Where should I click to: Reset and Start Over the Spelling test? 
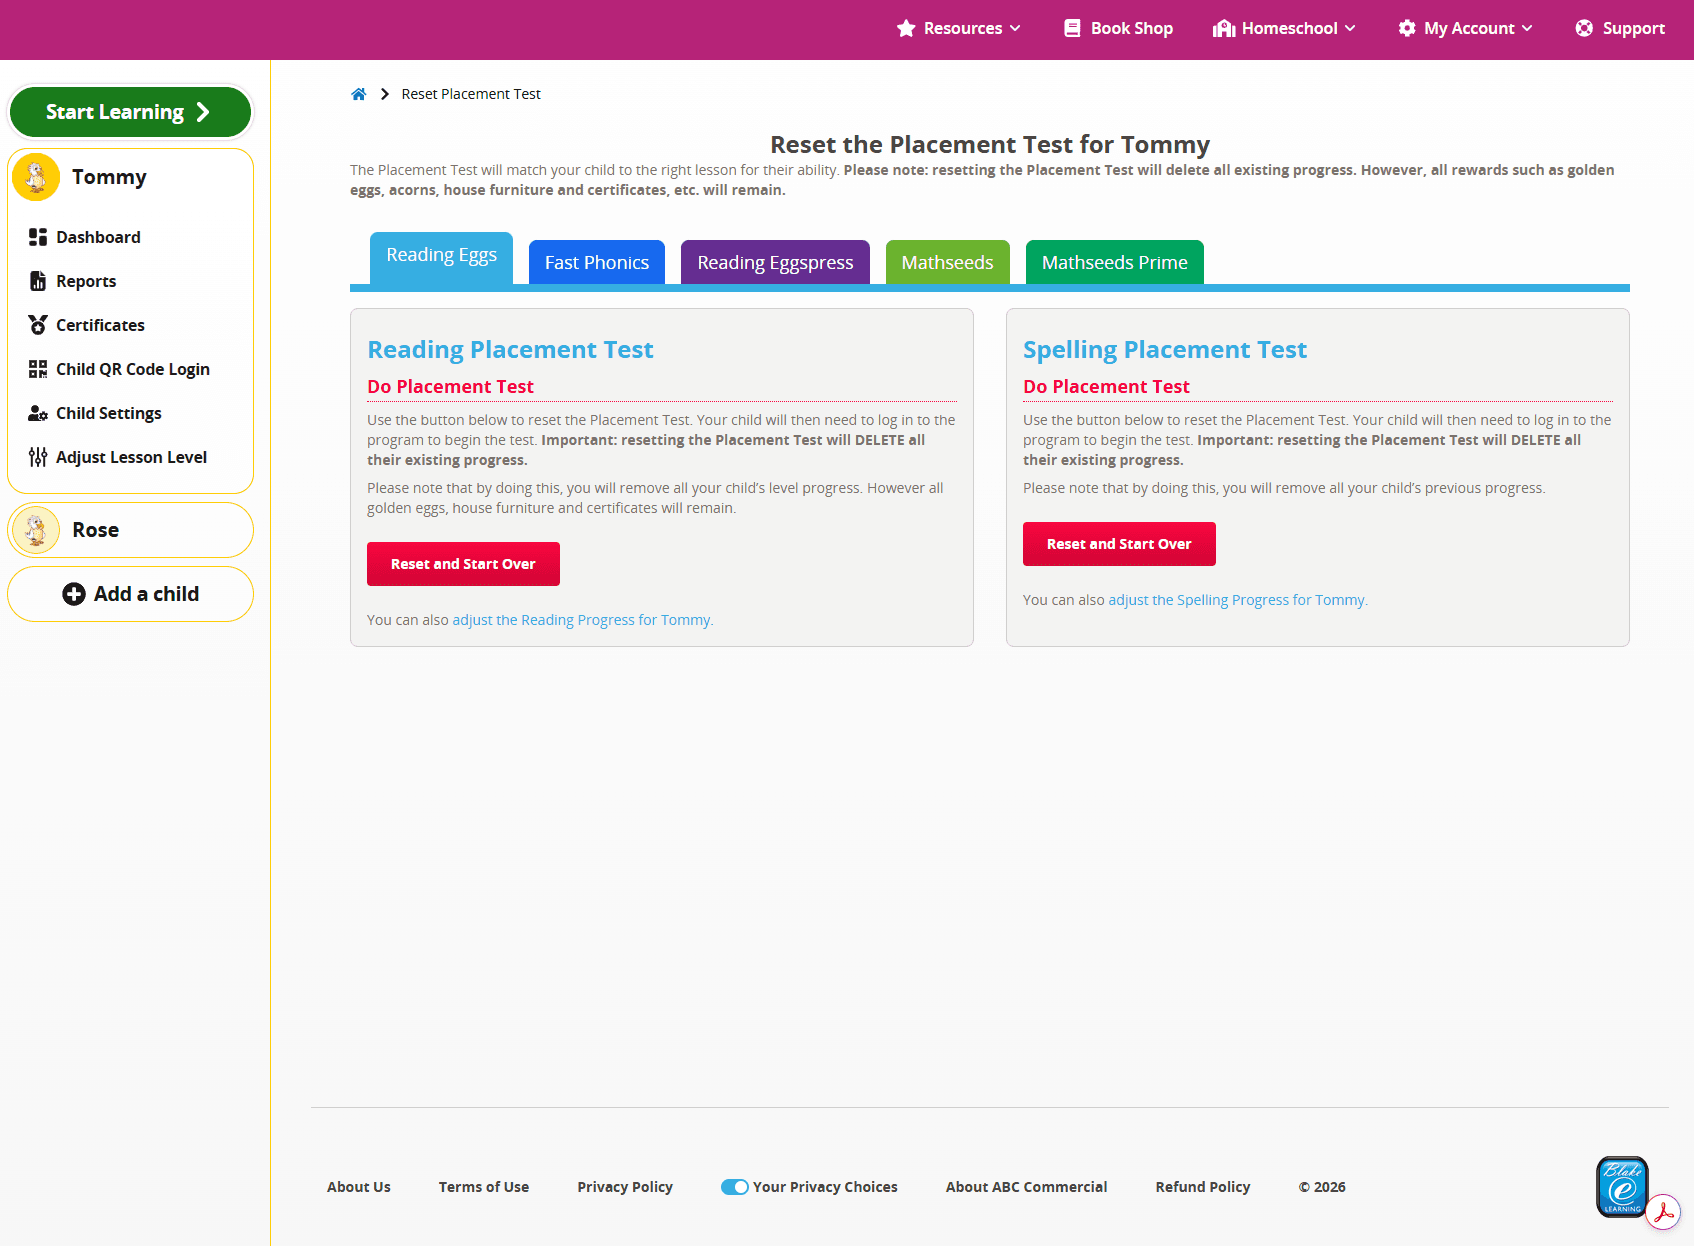pyautogui.click(x=1119, y=544)
